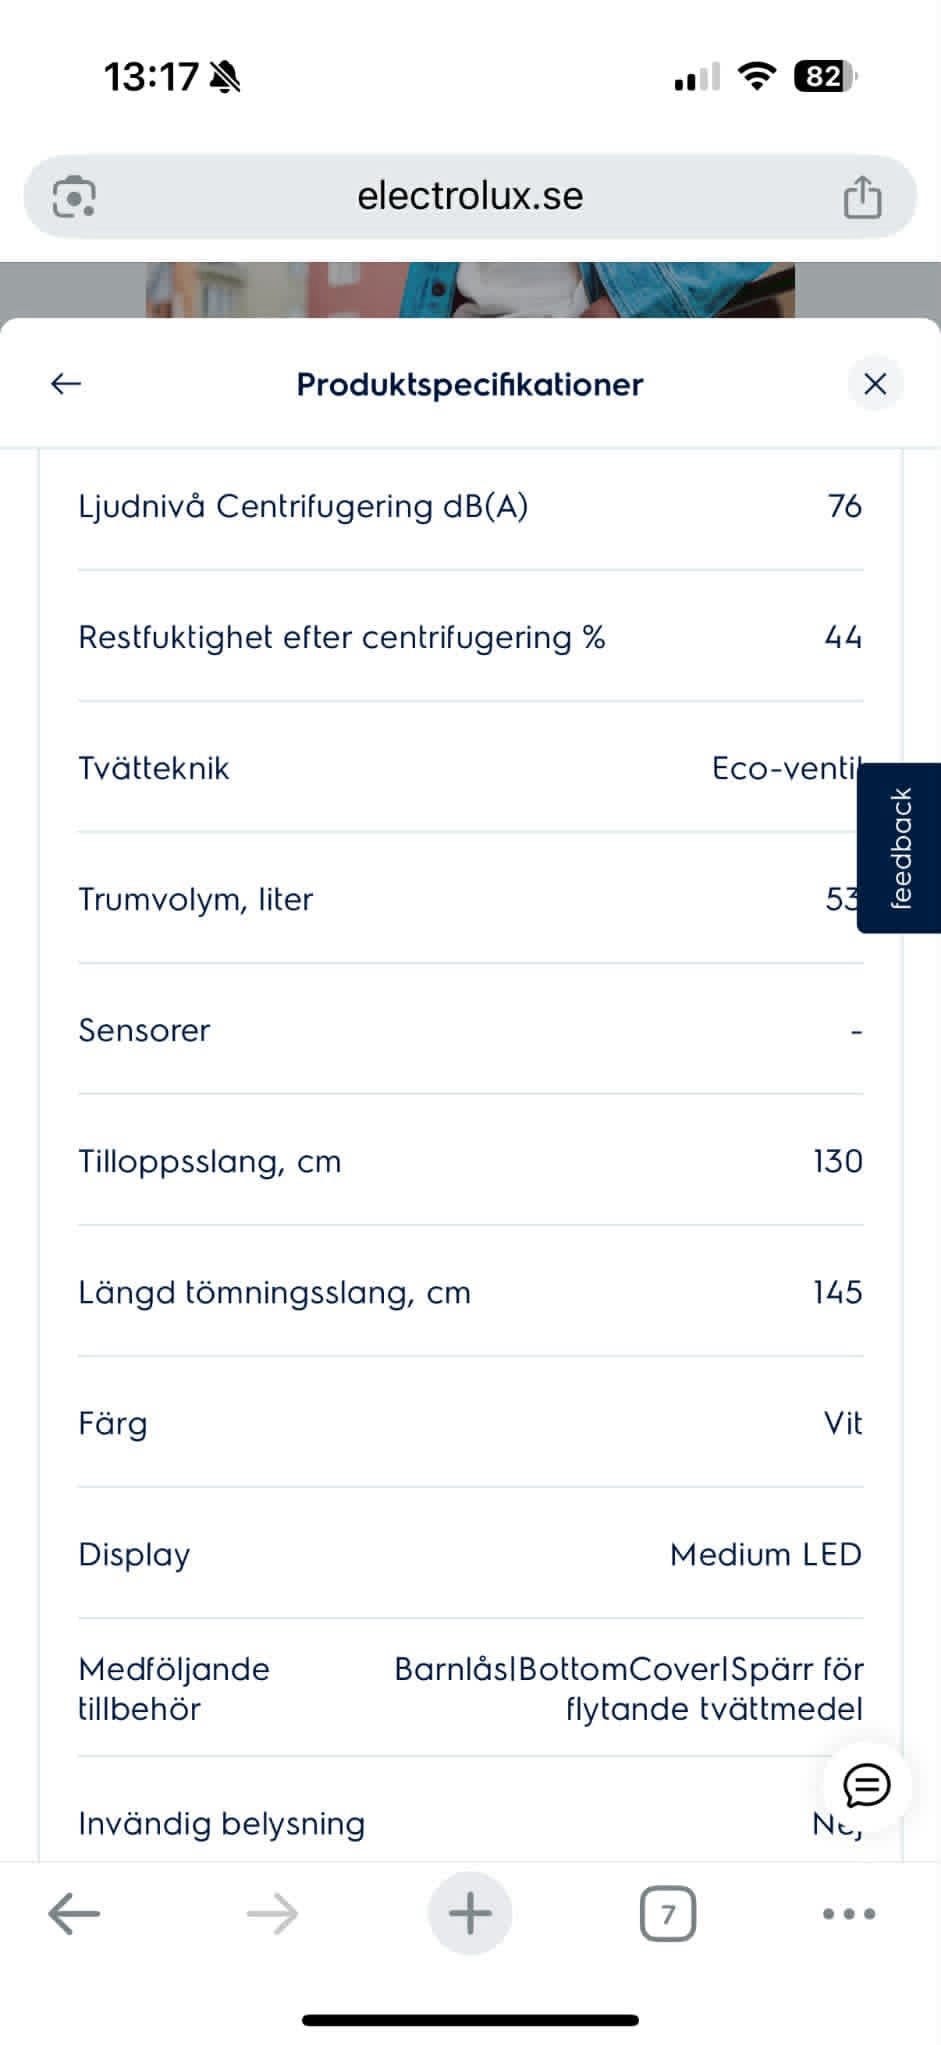Tap the product image behind panel
This screenshot has height=2045, width=941.
pos(470,289)
